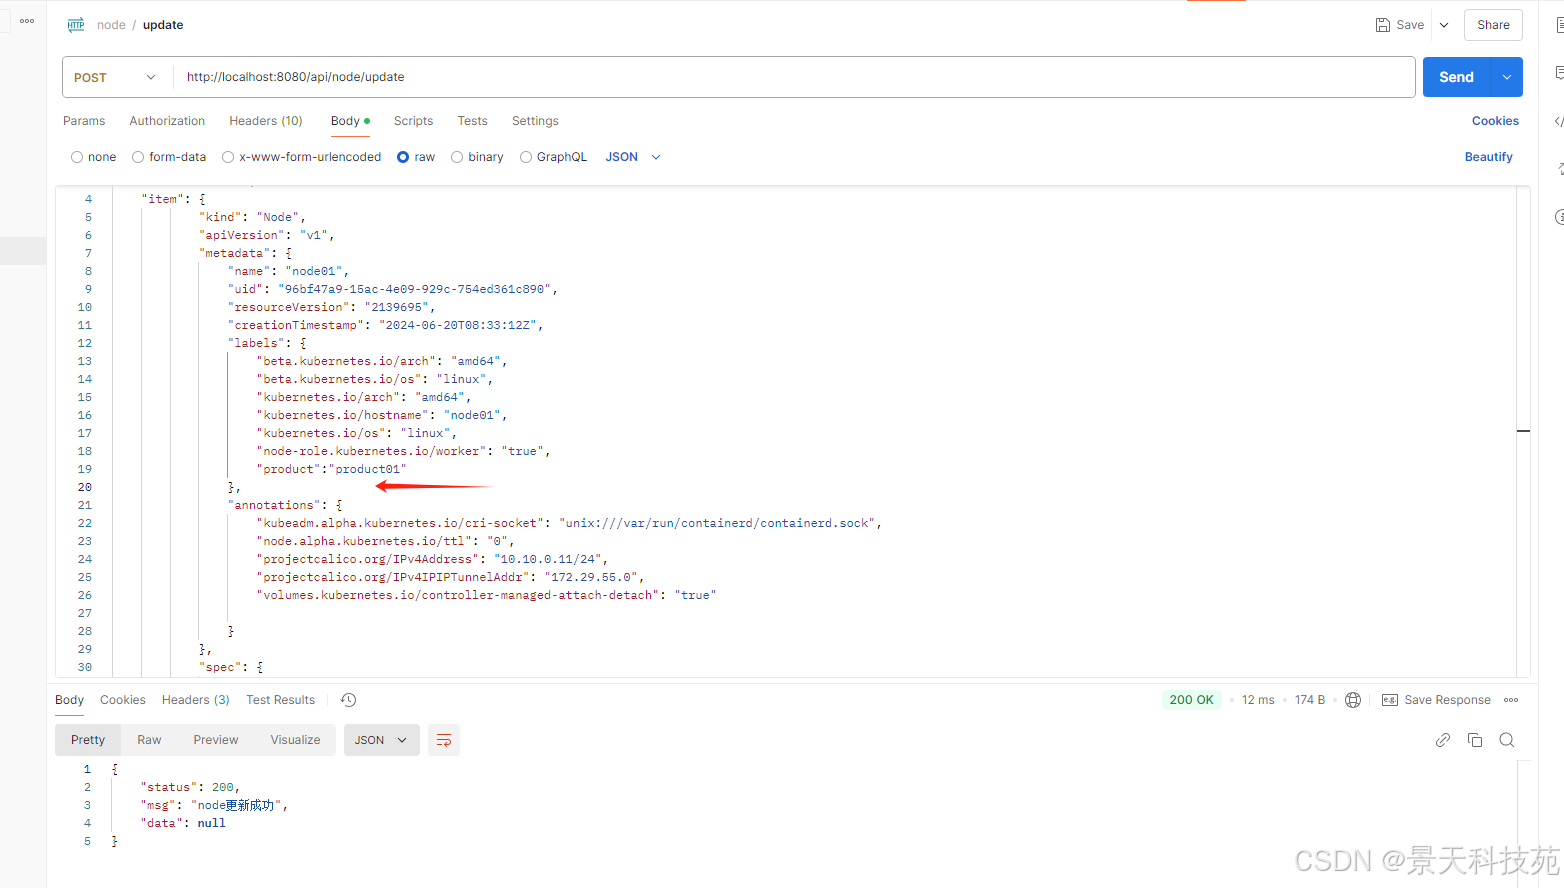Open Headers (10) request tab
The image size is (1564, 888).
(x=266, y=121)
